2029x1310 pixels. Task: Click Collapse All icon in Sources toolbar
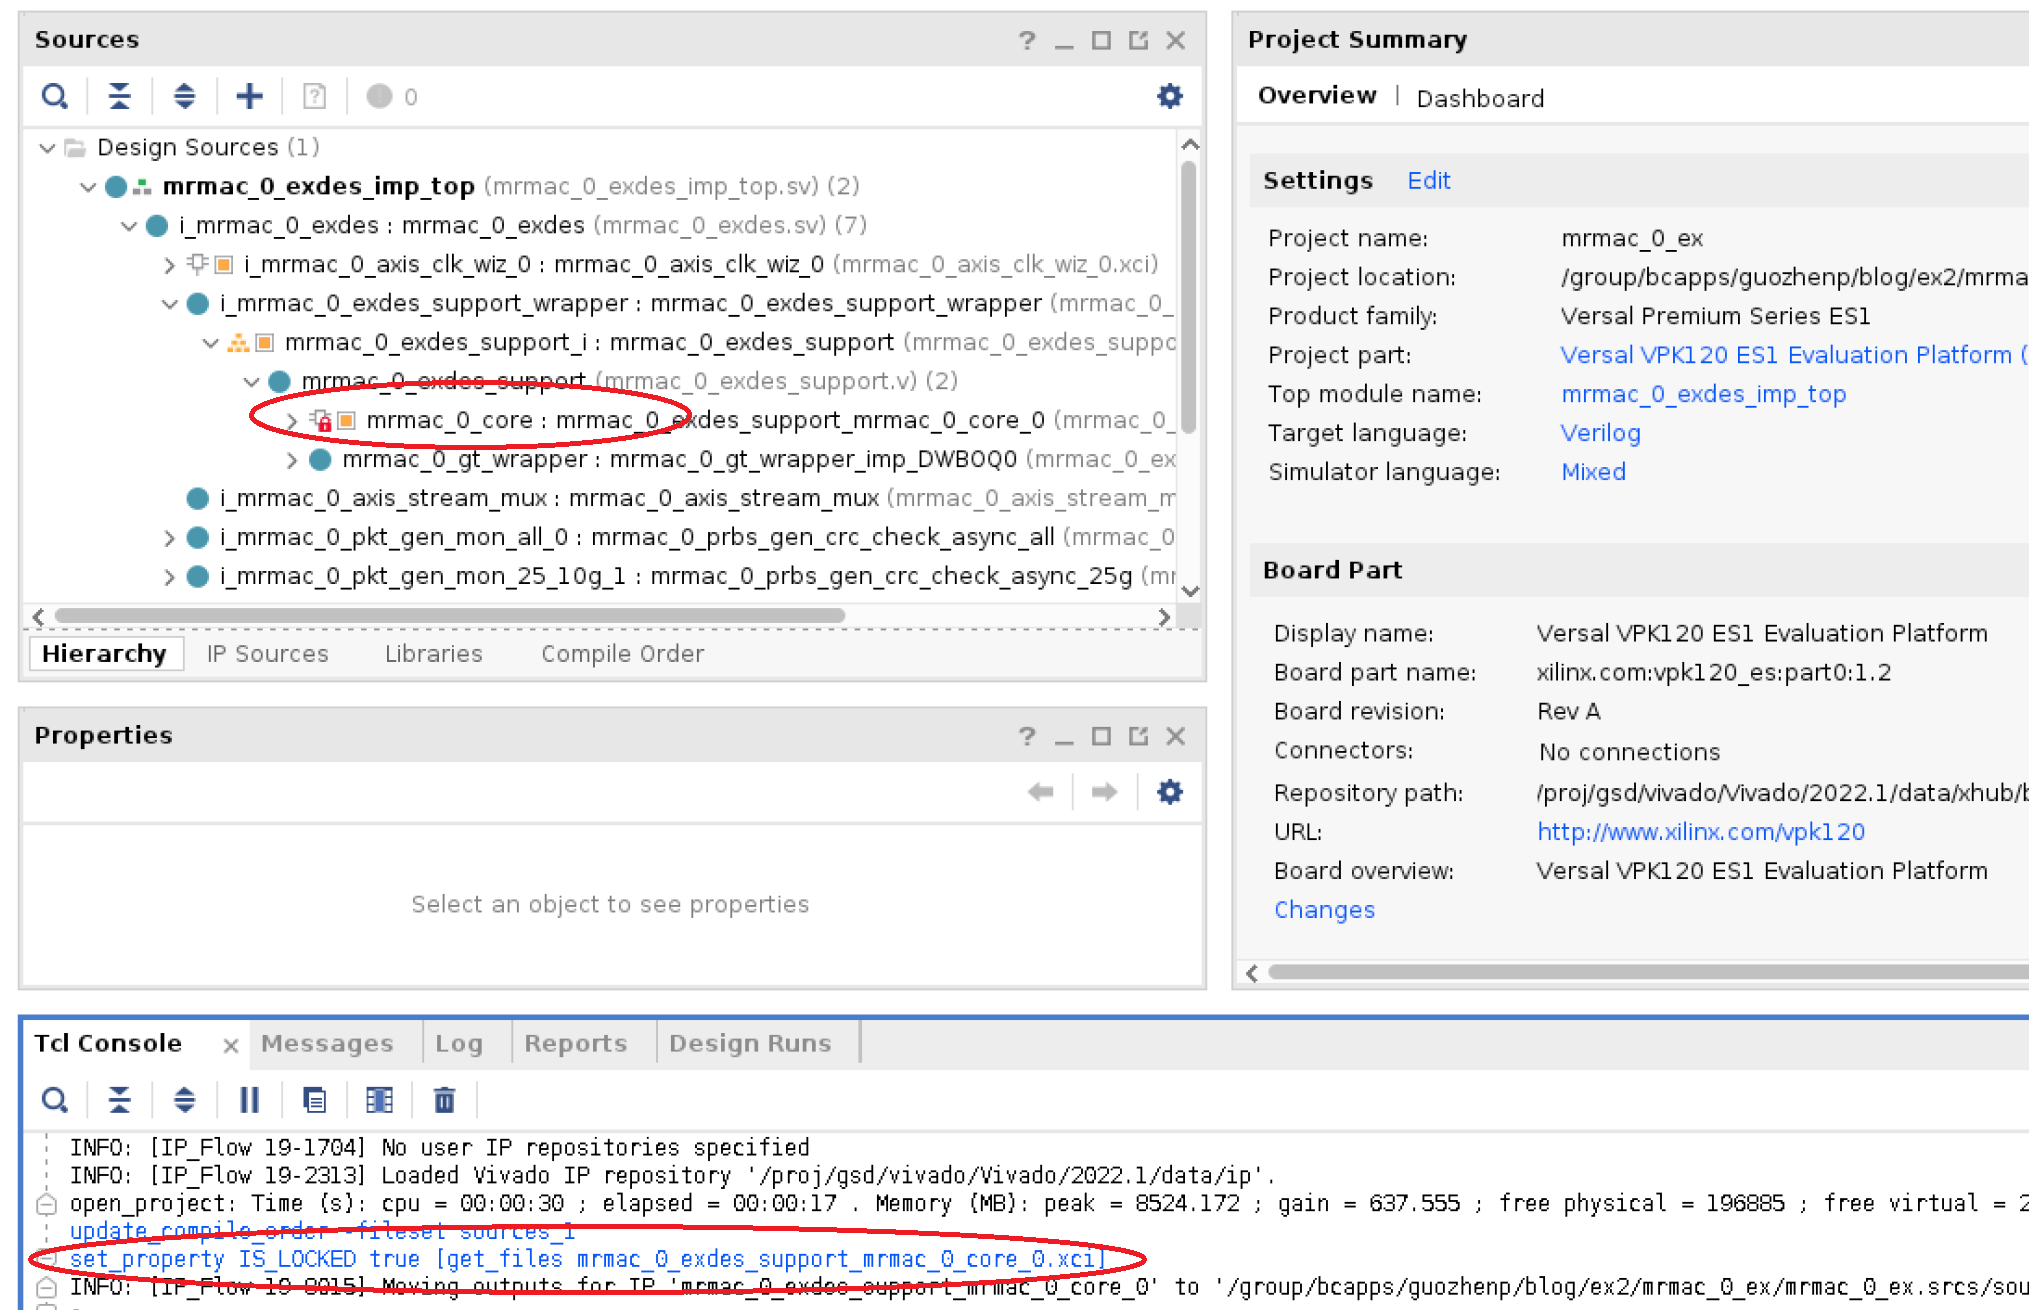pos(119,97)
